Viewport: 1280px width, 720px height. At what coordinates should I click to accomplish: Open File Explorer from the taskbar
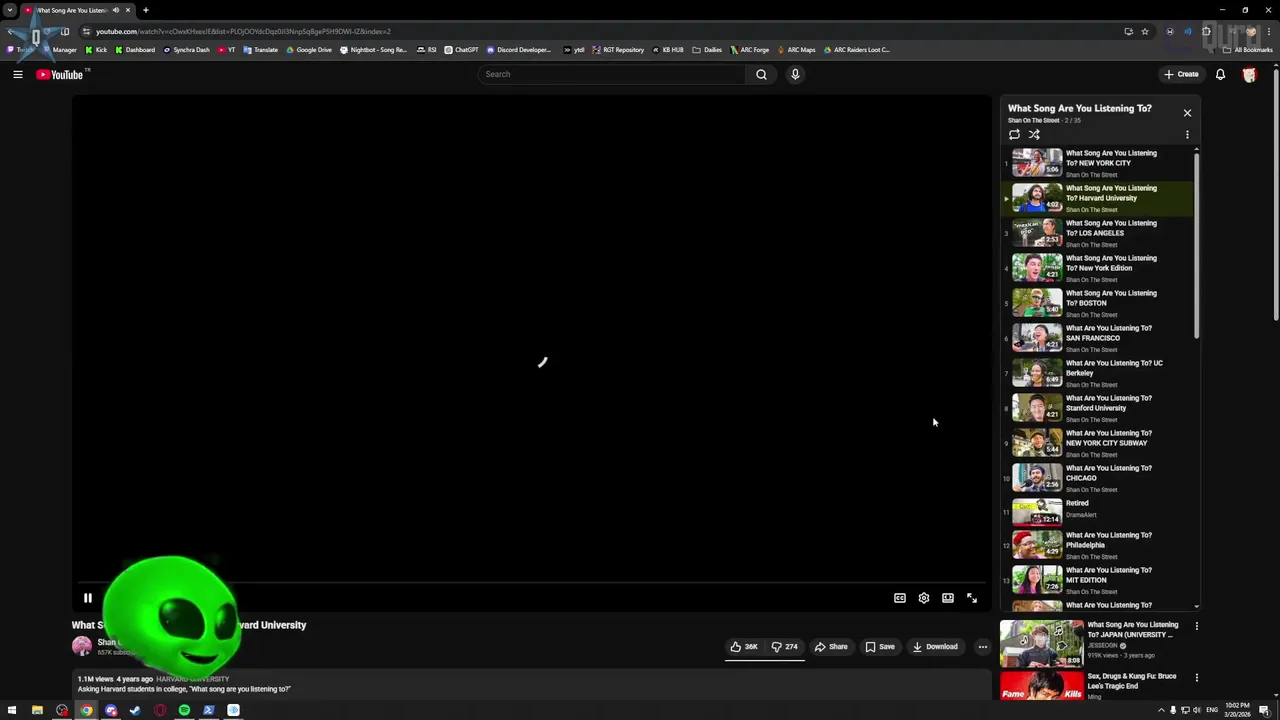pos(37,710)
